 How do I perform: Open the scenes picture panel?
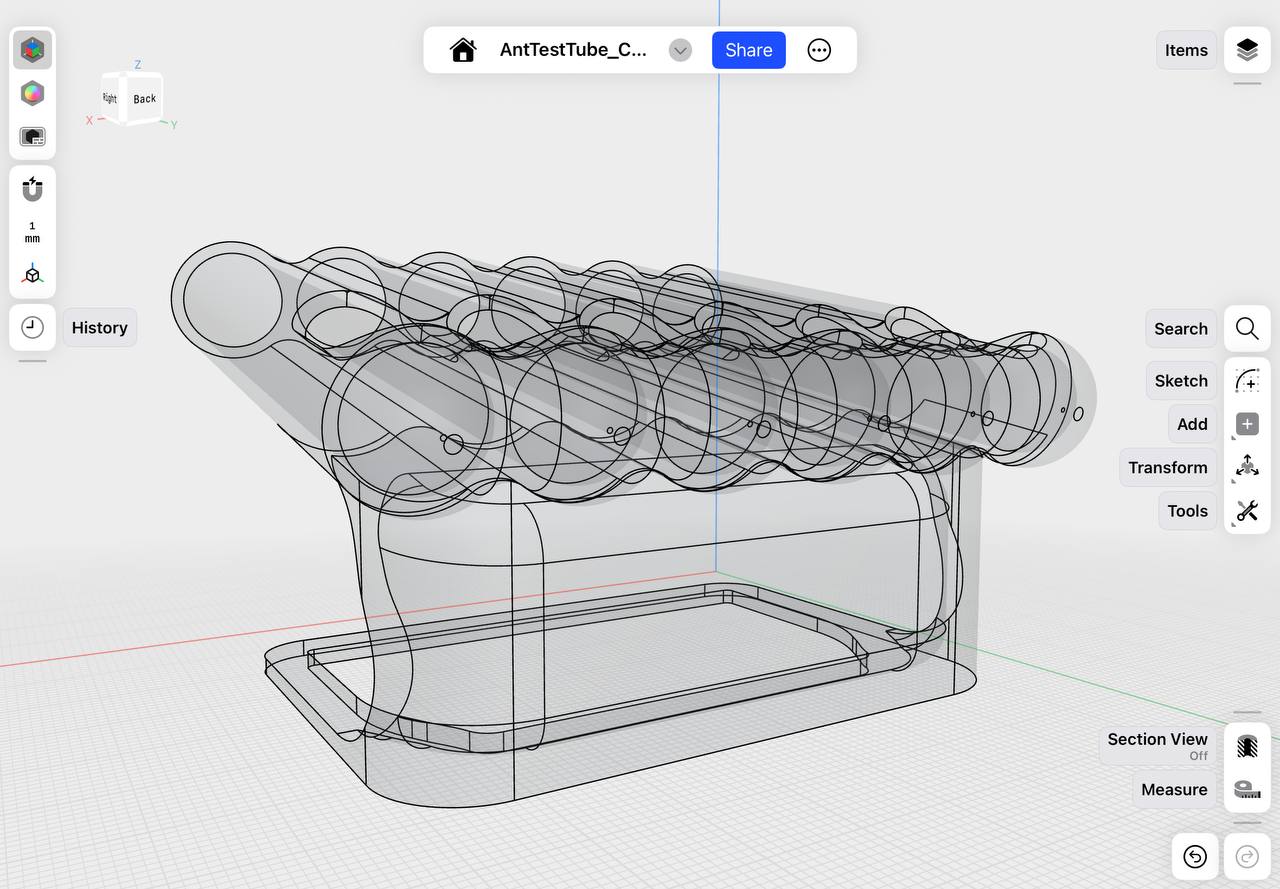pyautogui.click(x=33, y=137)
